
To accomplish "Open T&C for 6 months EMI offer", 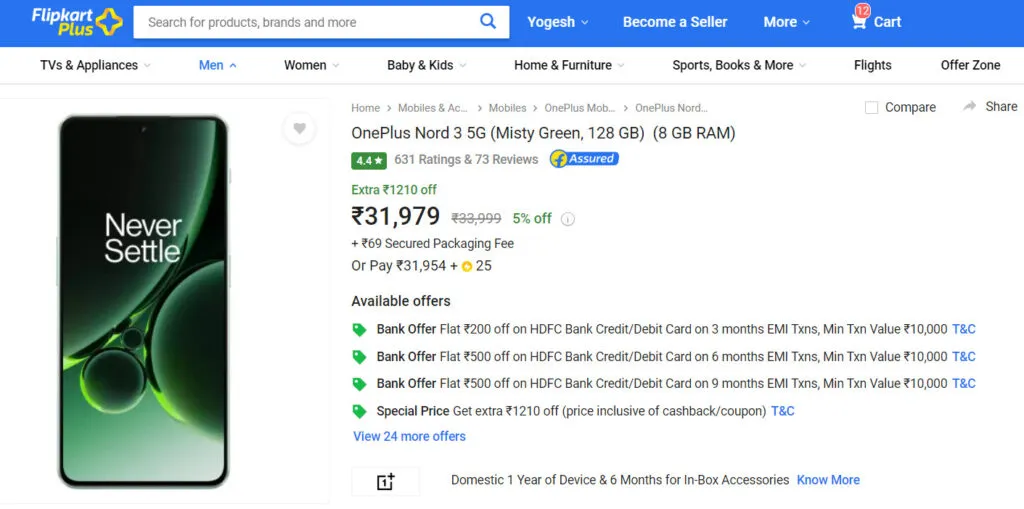I will point(964,357).
